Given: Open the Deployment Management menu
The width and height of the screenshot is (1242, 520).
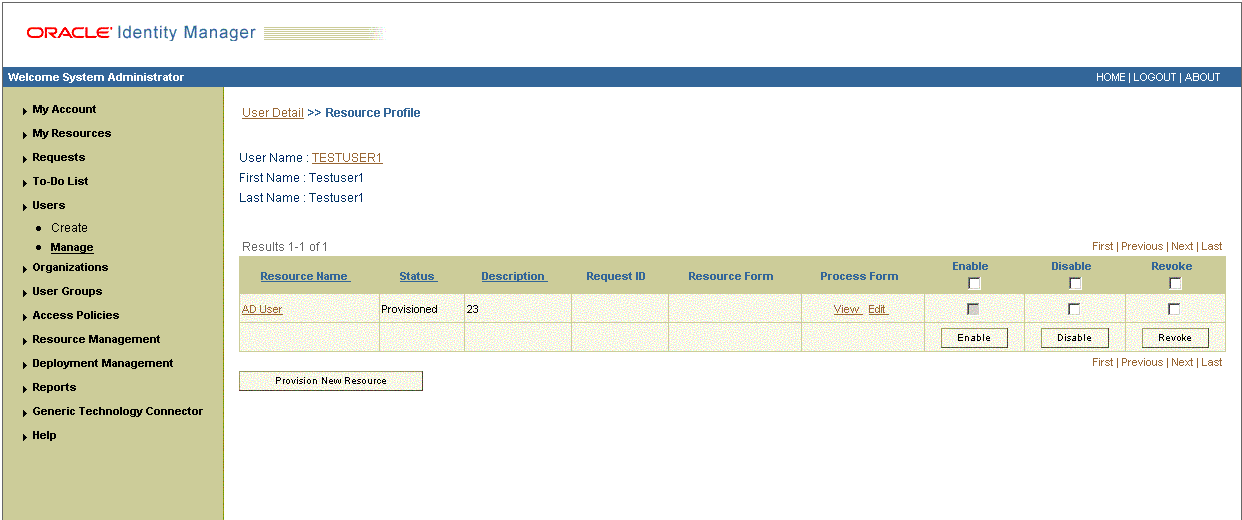Looking at the screenshot, I should click(103, 363).
